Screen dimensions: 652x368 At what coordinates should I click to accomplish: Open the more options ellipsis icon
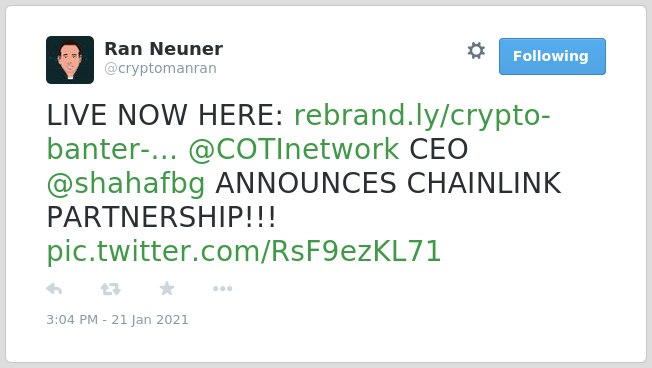[222, 289]
